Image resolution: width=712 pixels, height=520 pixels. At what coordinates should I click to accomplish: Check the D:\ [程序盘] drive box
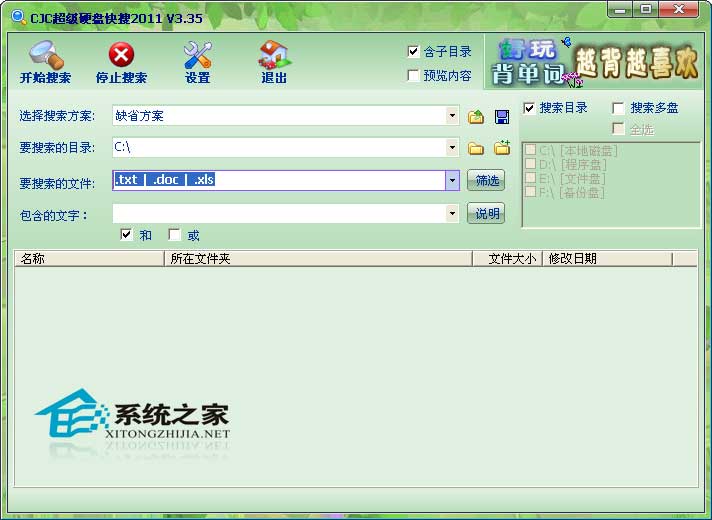(x=530, y=163)
